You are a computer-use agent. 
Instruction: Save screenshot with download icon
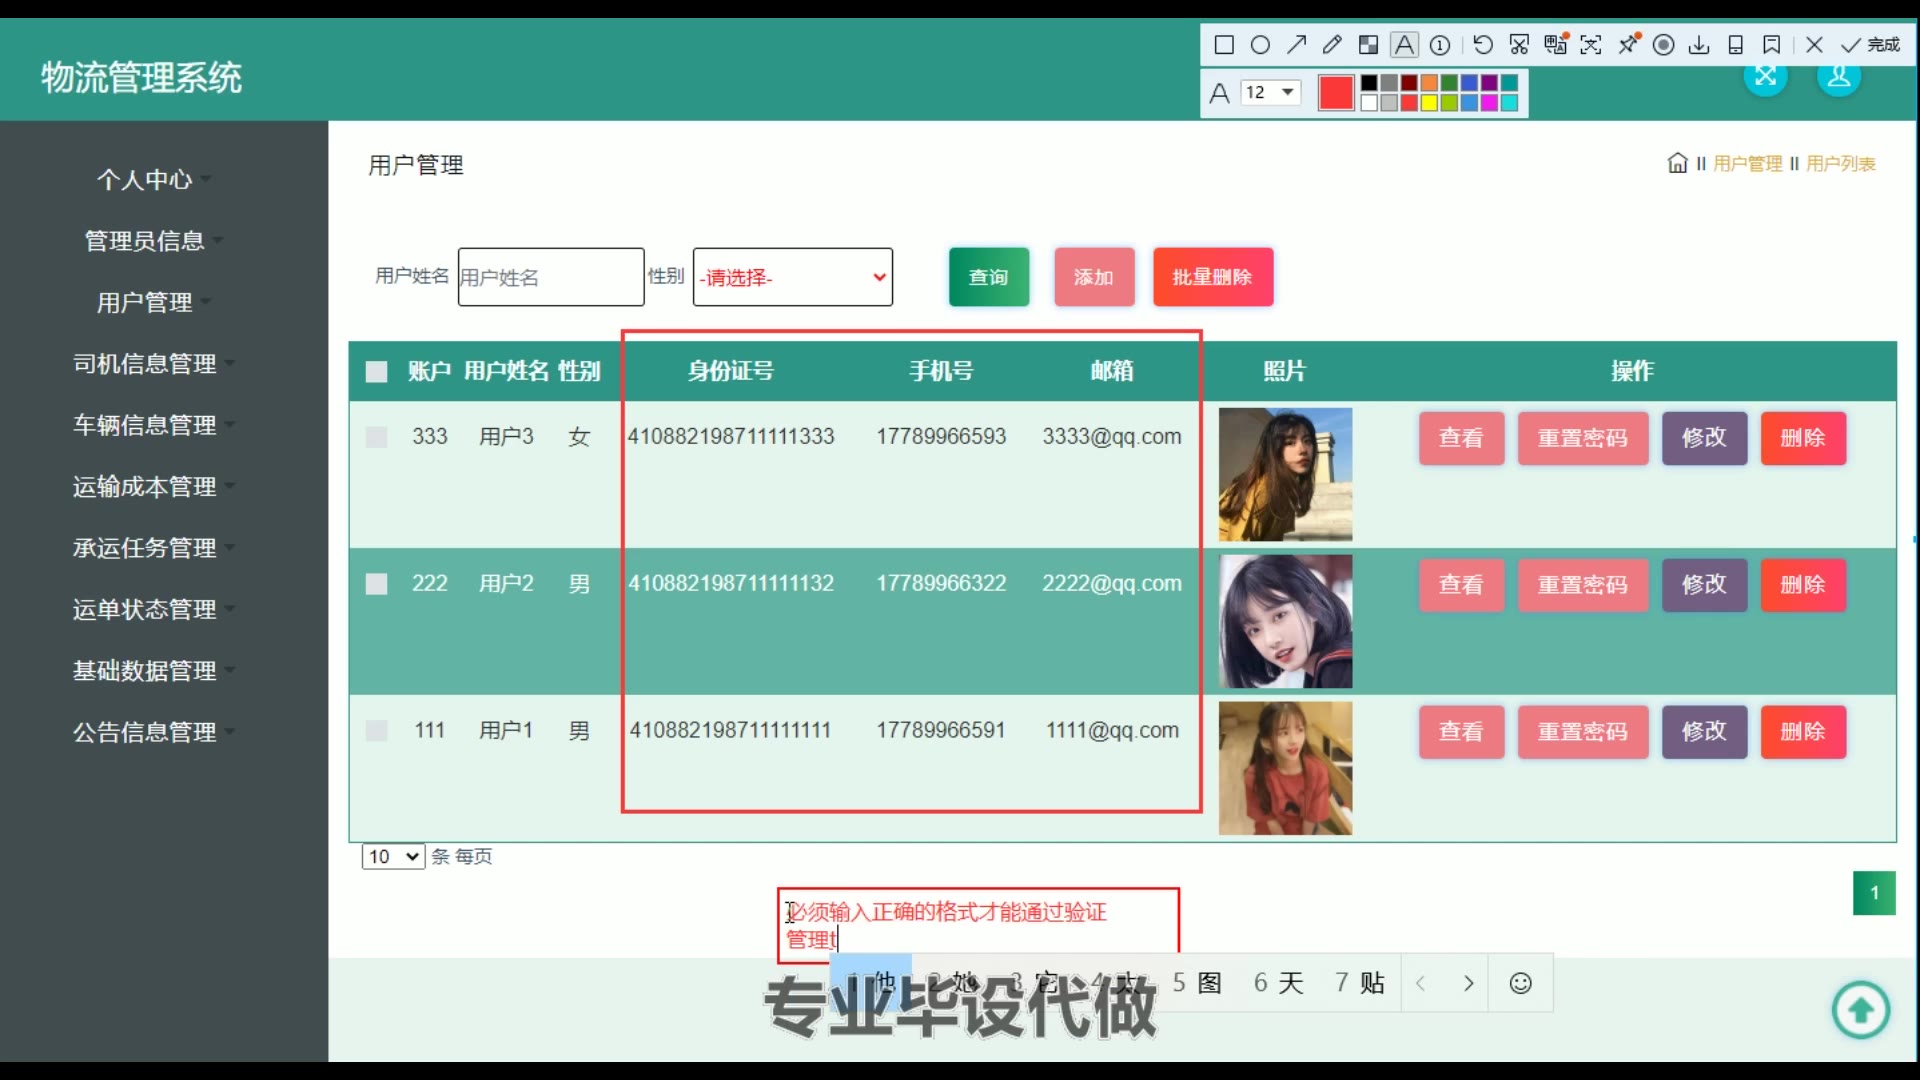point(1699,45)
